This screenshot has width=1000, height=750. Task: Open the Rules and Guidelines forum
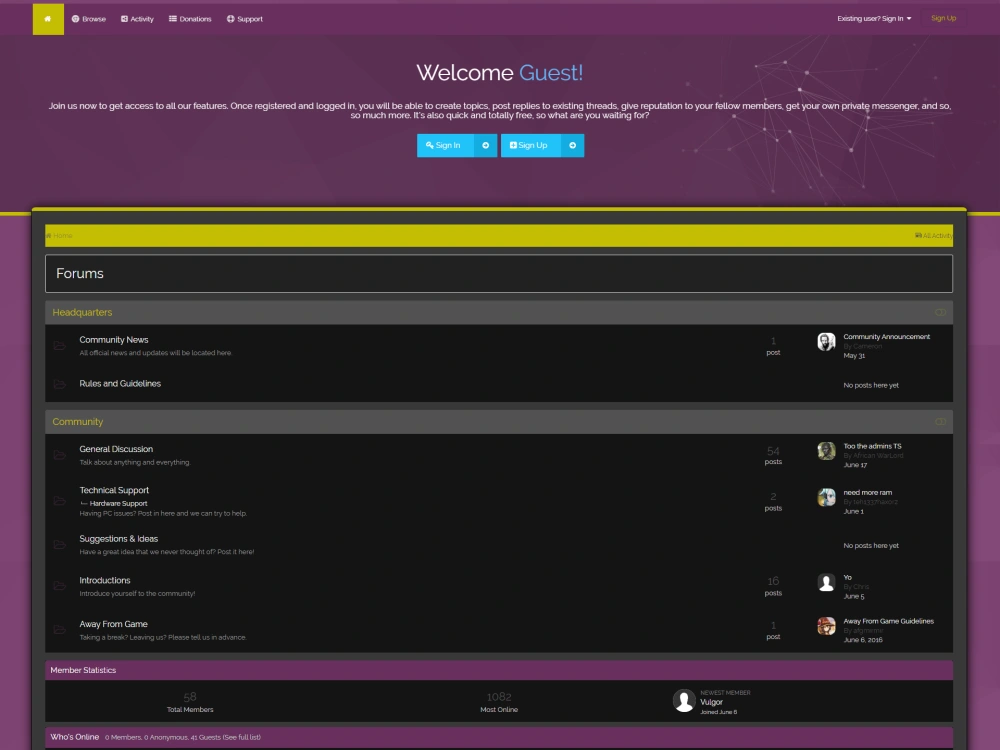[120, 383]
